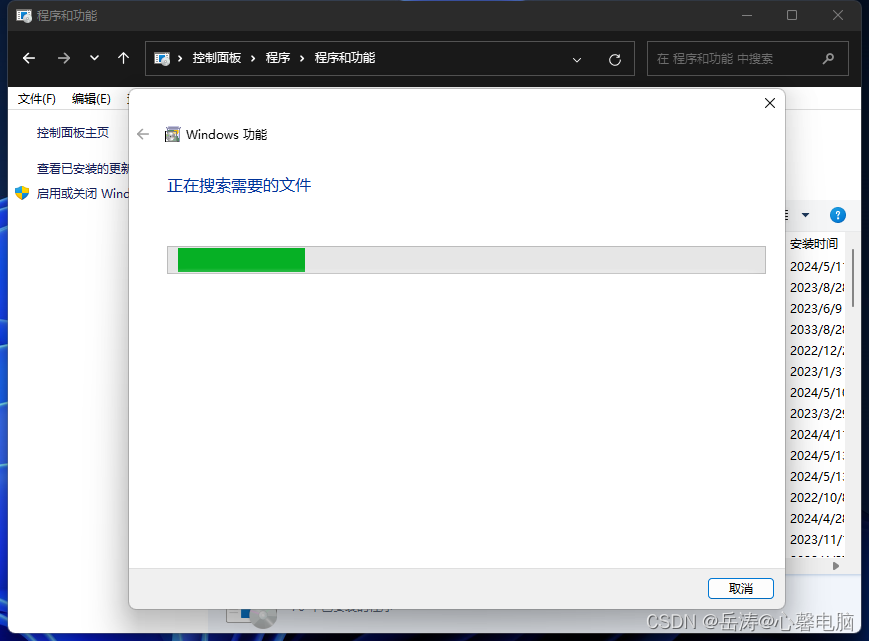Select the row dated 2023/6/9

(816, 309)
